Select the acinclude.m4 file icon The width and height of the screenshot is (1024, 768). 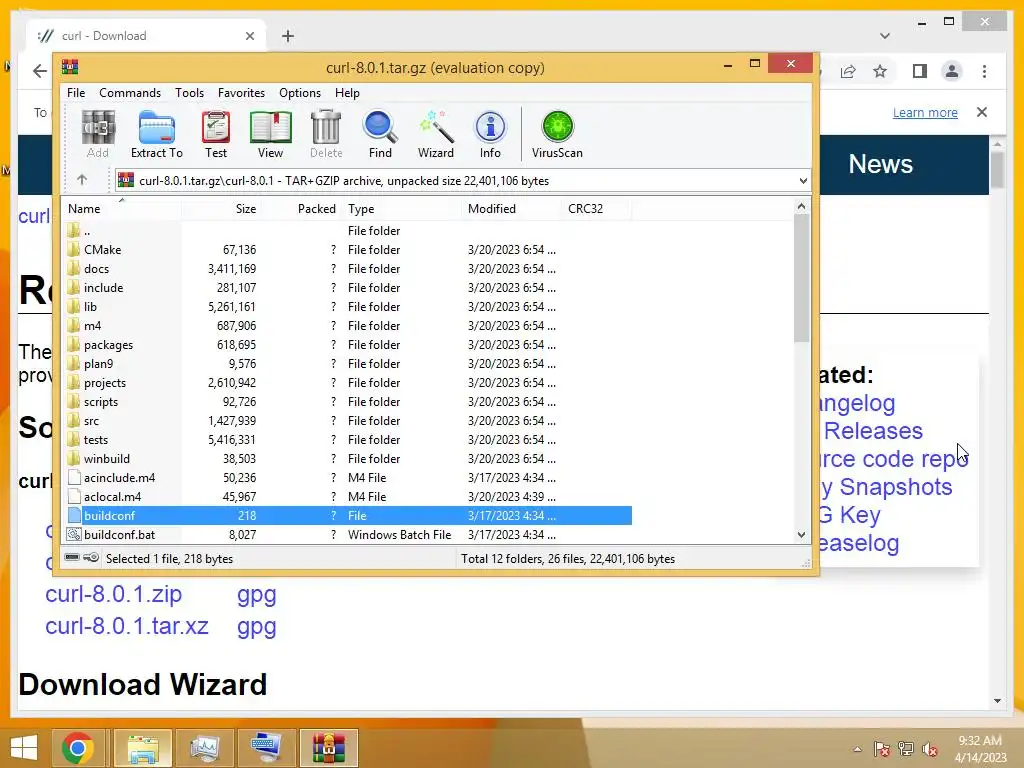[x=74, y=477]
